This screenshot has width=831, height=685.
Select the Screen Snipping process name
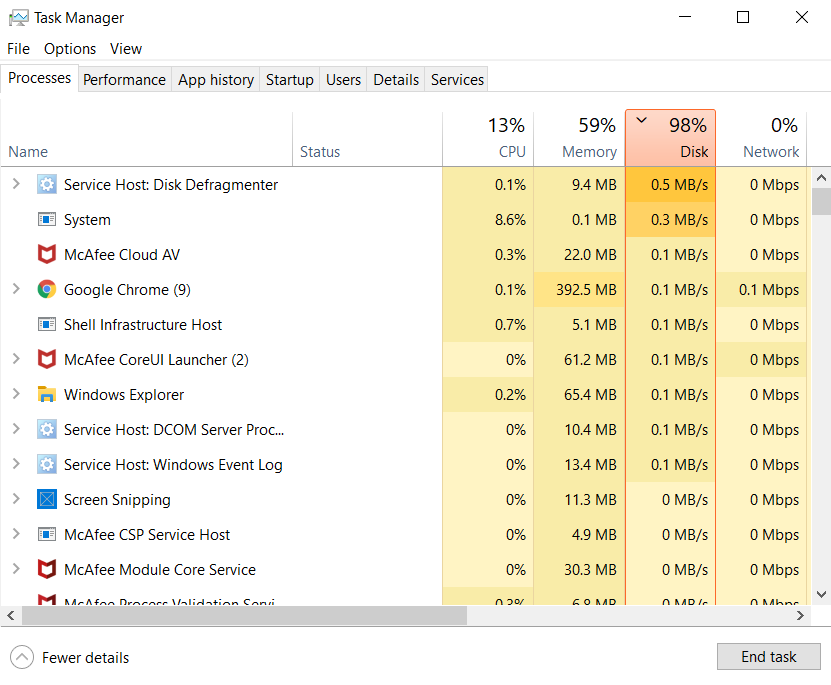(117, 500)
